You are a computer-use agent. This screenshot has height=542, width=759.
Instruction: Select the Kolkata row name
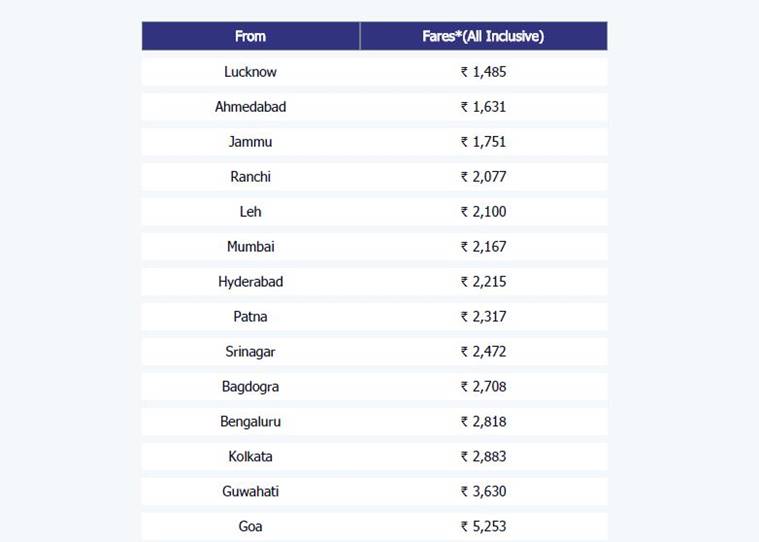coord(250,457)
